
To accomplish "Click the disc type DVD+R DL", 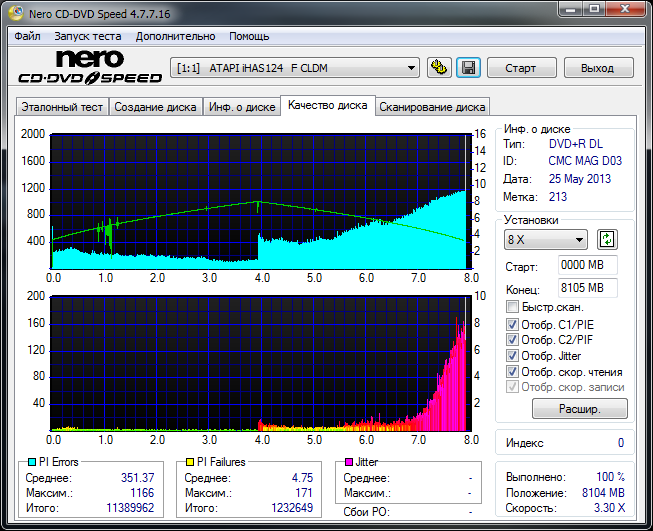I will (x=576, y=144).
